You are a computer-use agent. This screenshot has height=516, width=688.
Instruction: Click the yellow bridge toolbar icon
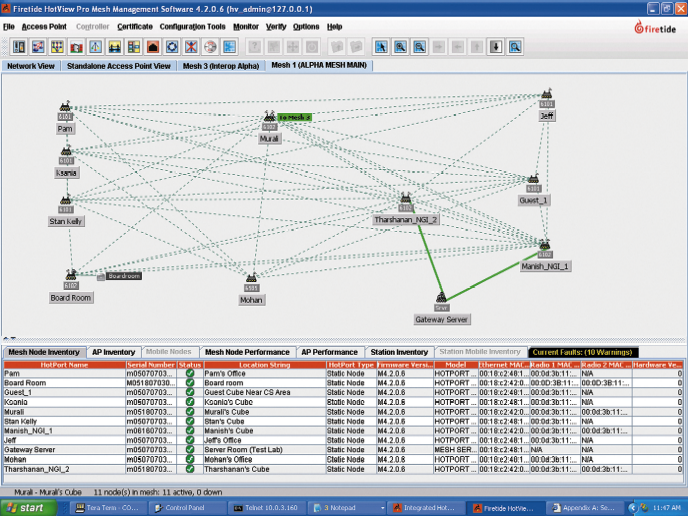[x=115, y=47]
